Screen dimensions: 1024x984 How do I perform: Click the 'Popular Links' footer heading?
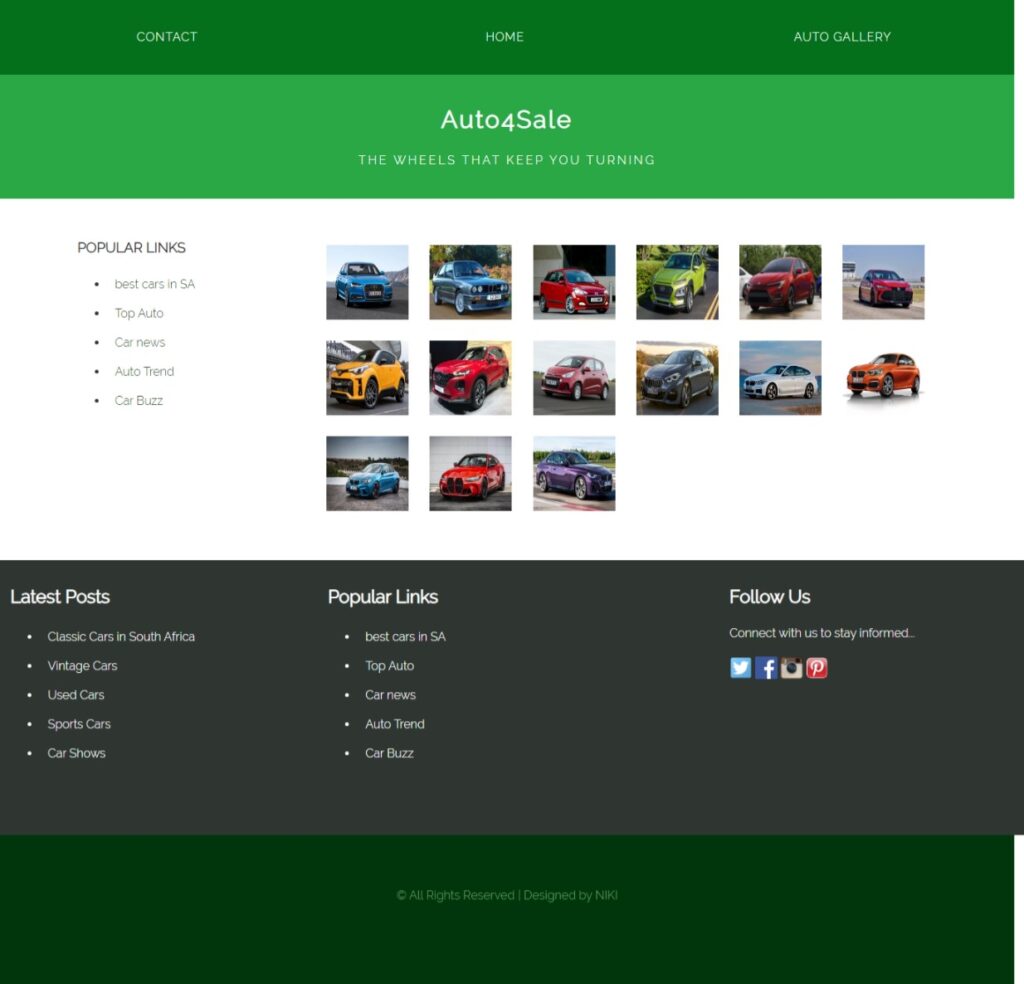(383, 597)
